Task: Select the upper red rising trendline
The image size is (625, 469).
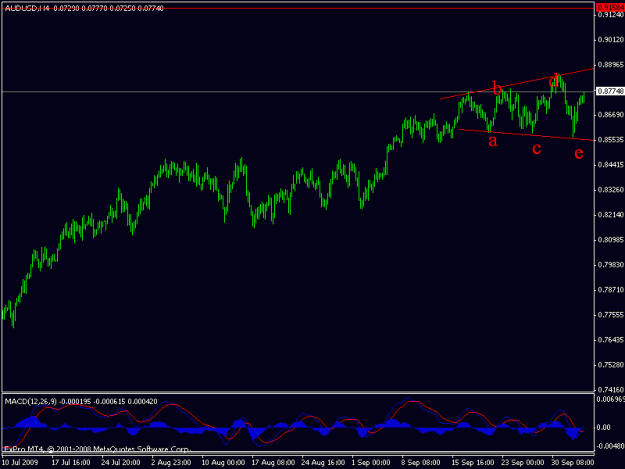Action: 517,84
